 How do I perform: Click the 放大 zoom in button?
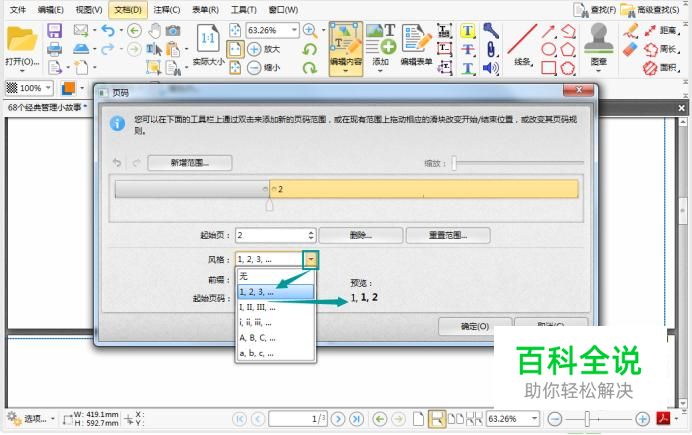[263, 49]
